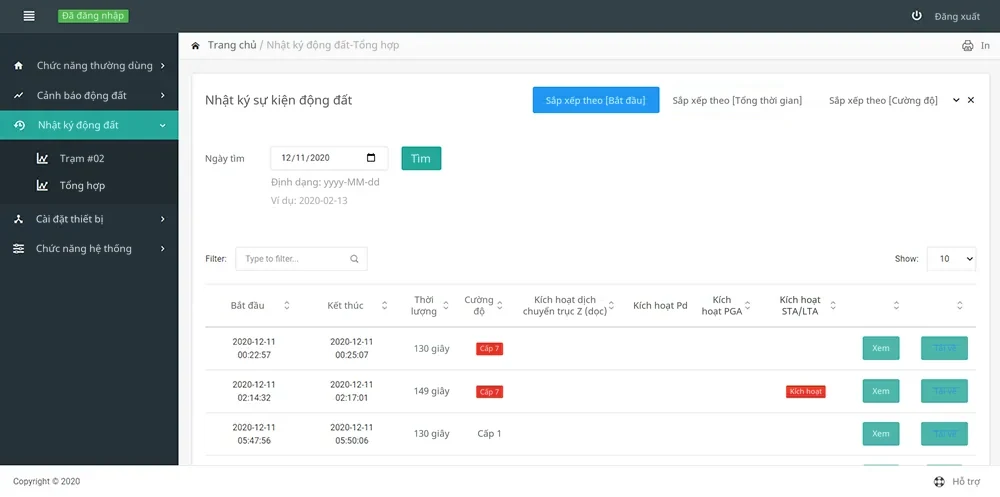Viewport: 1000px width, 497px height.
Task: Expand the Cảnh báo động đất menu
Action: [x=163, y=96]
